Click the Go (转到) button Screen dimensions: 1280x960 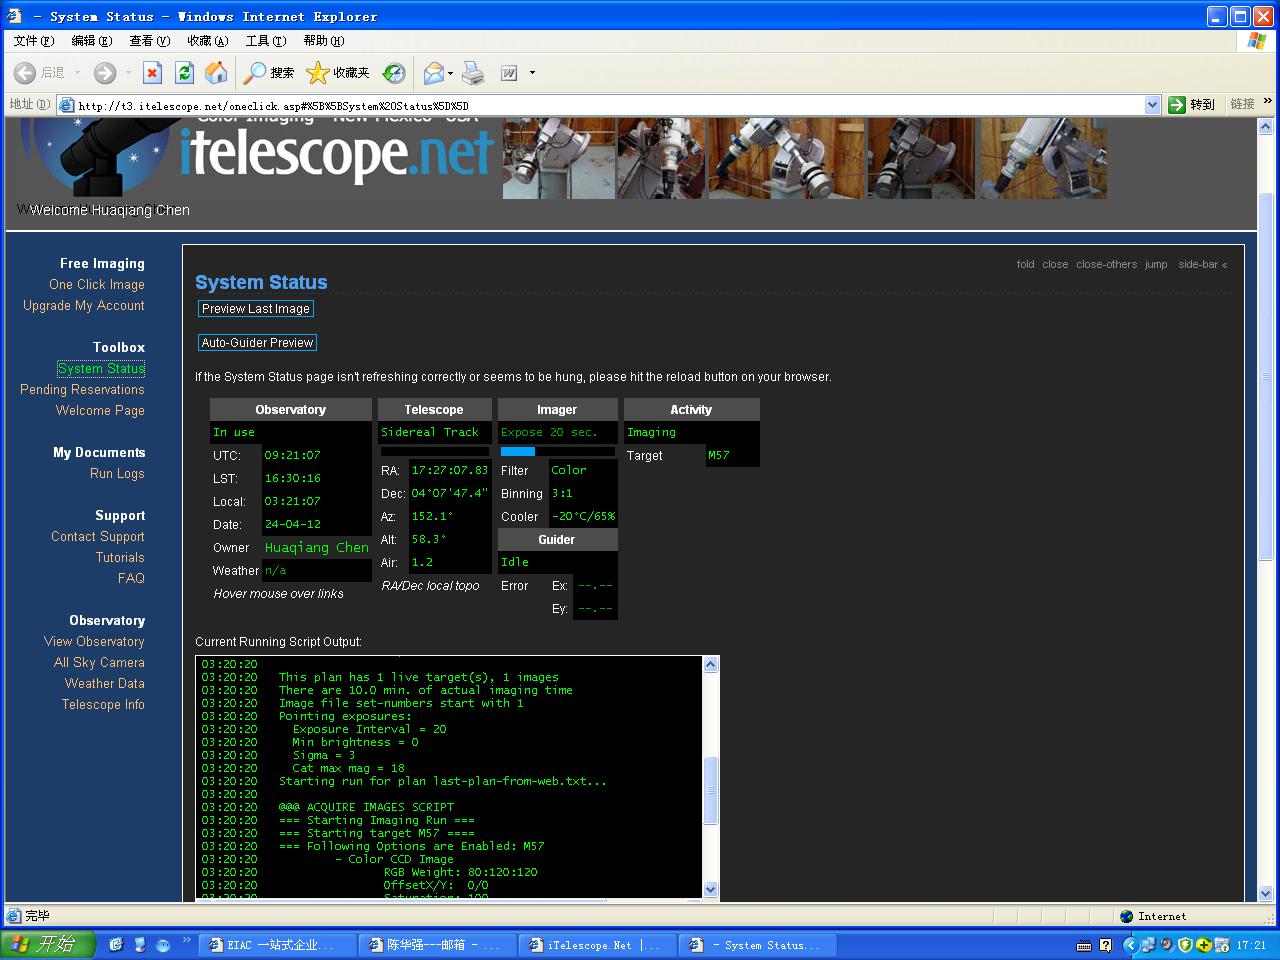point(1192,105)
